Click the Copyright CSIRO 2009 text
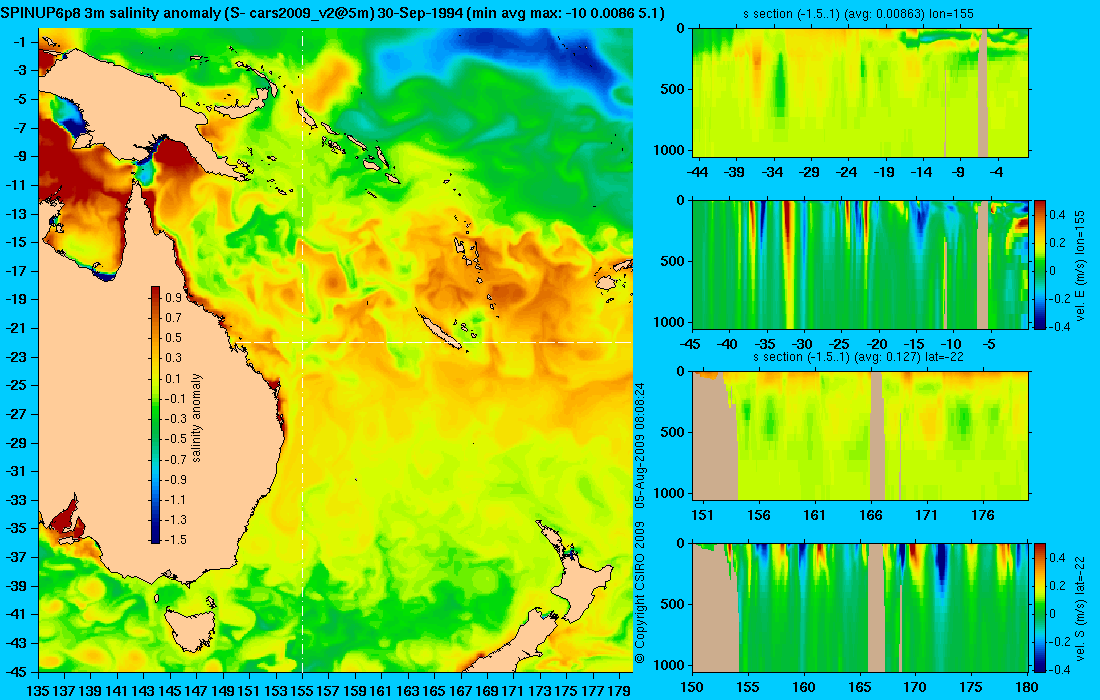 click(x=640, y=593)
